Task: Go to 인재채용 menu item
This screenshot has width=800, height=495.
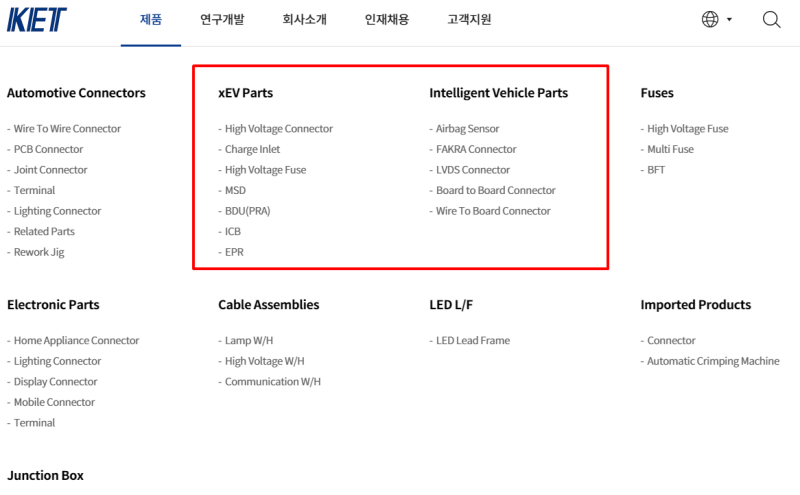Action: click(386, 19)
